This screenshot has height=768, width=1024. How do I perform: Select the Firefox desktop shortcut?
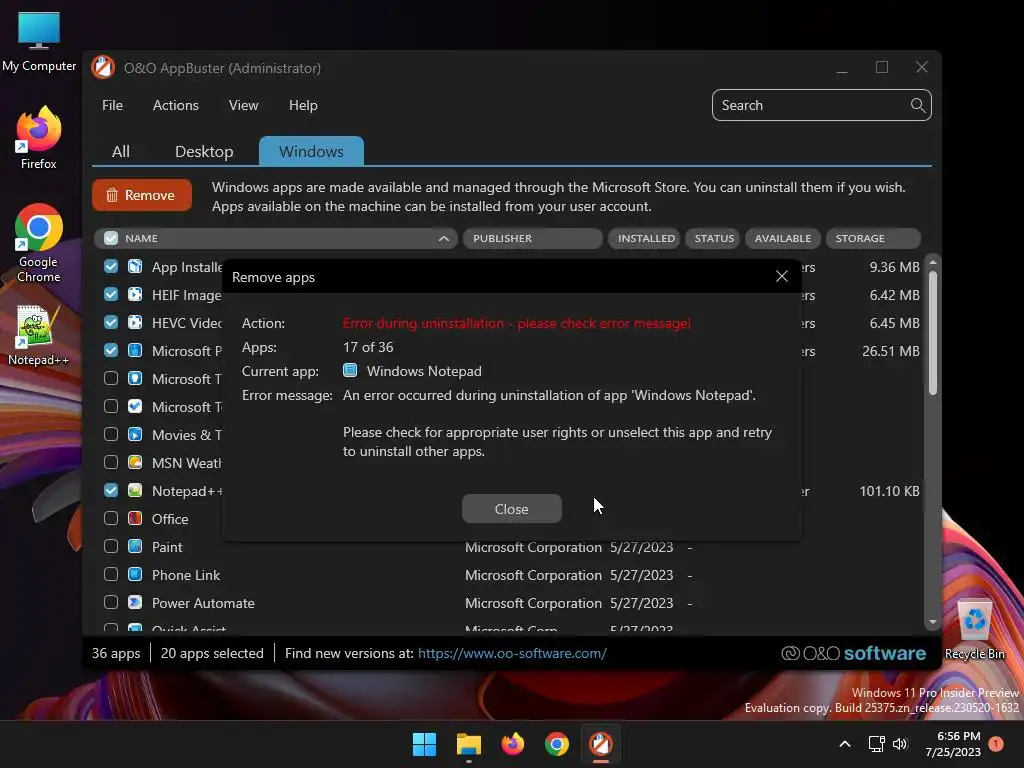coord(39,138)
